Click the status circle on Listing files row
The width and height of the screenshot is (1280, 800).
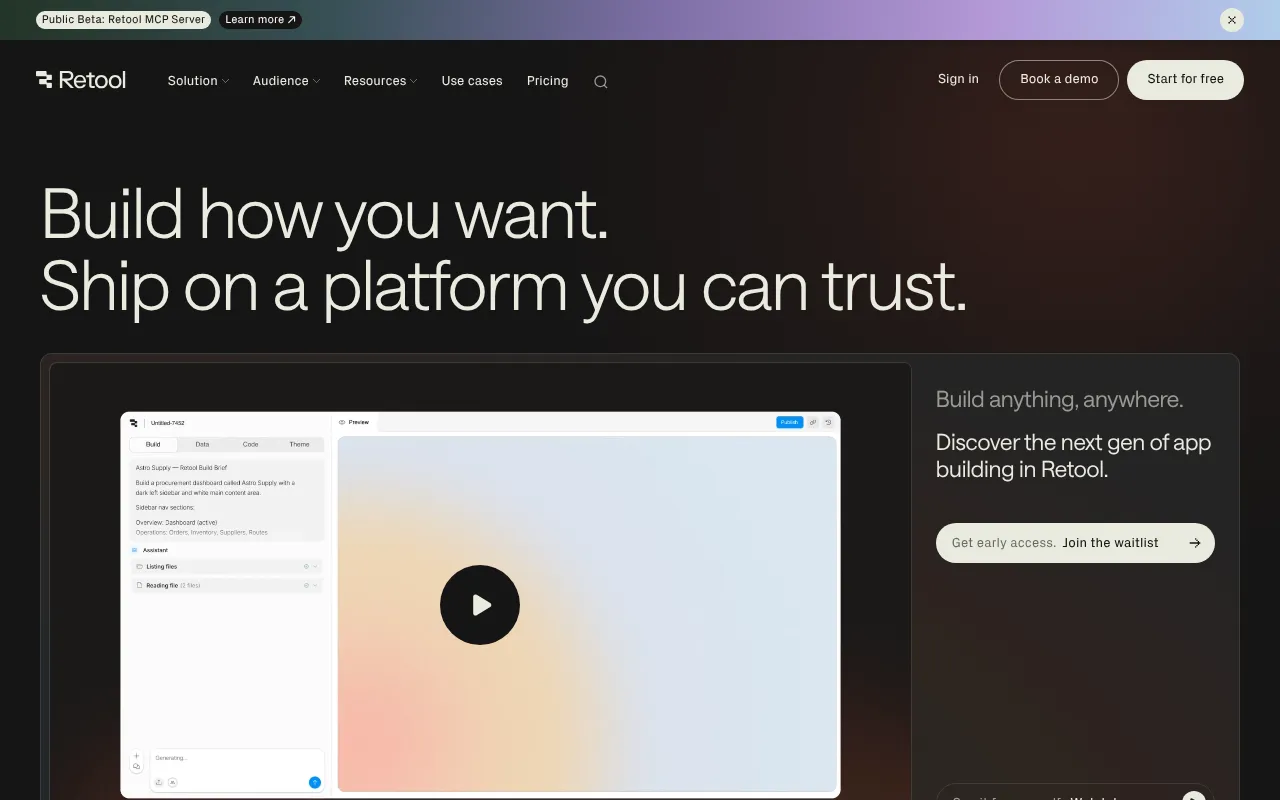(x=306, y=566)
